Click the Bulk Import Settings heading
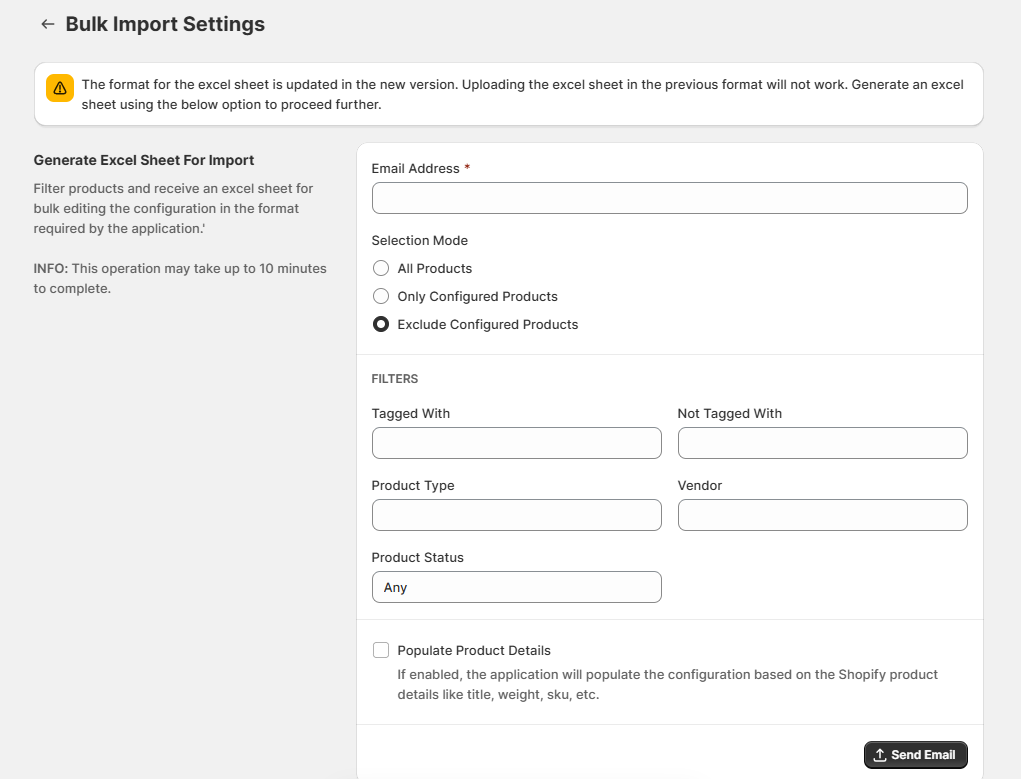The width and height of the screenshot is (1021, 779). pyautogui.click(x=165, y=24)
